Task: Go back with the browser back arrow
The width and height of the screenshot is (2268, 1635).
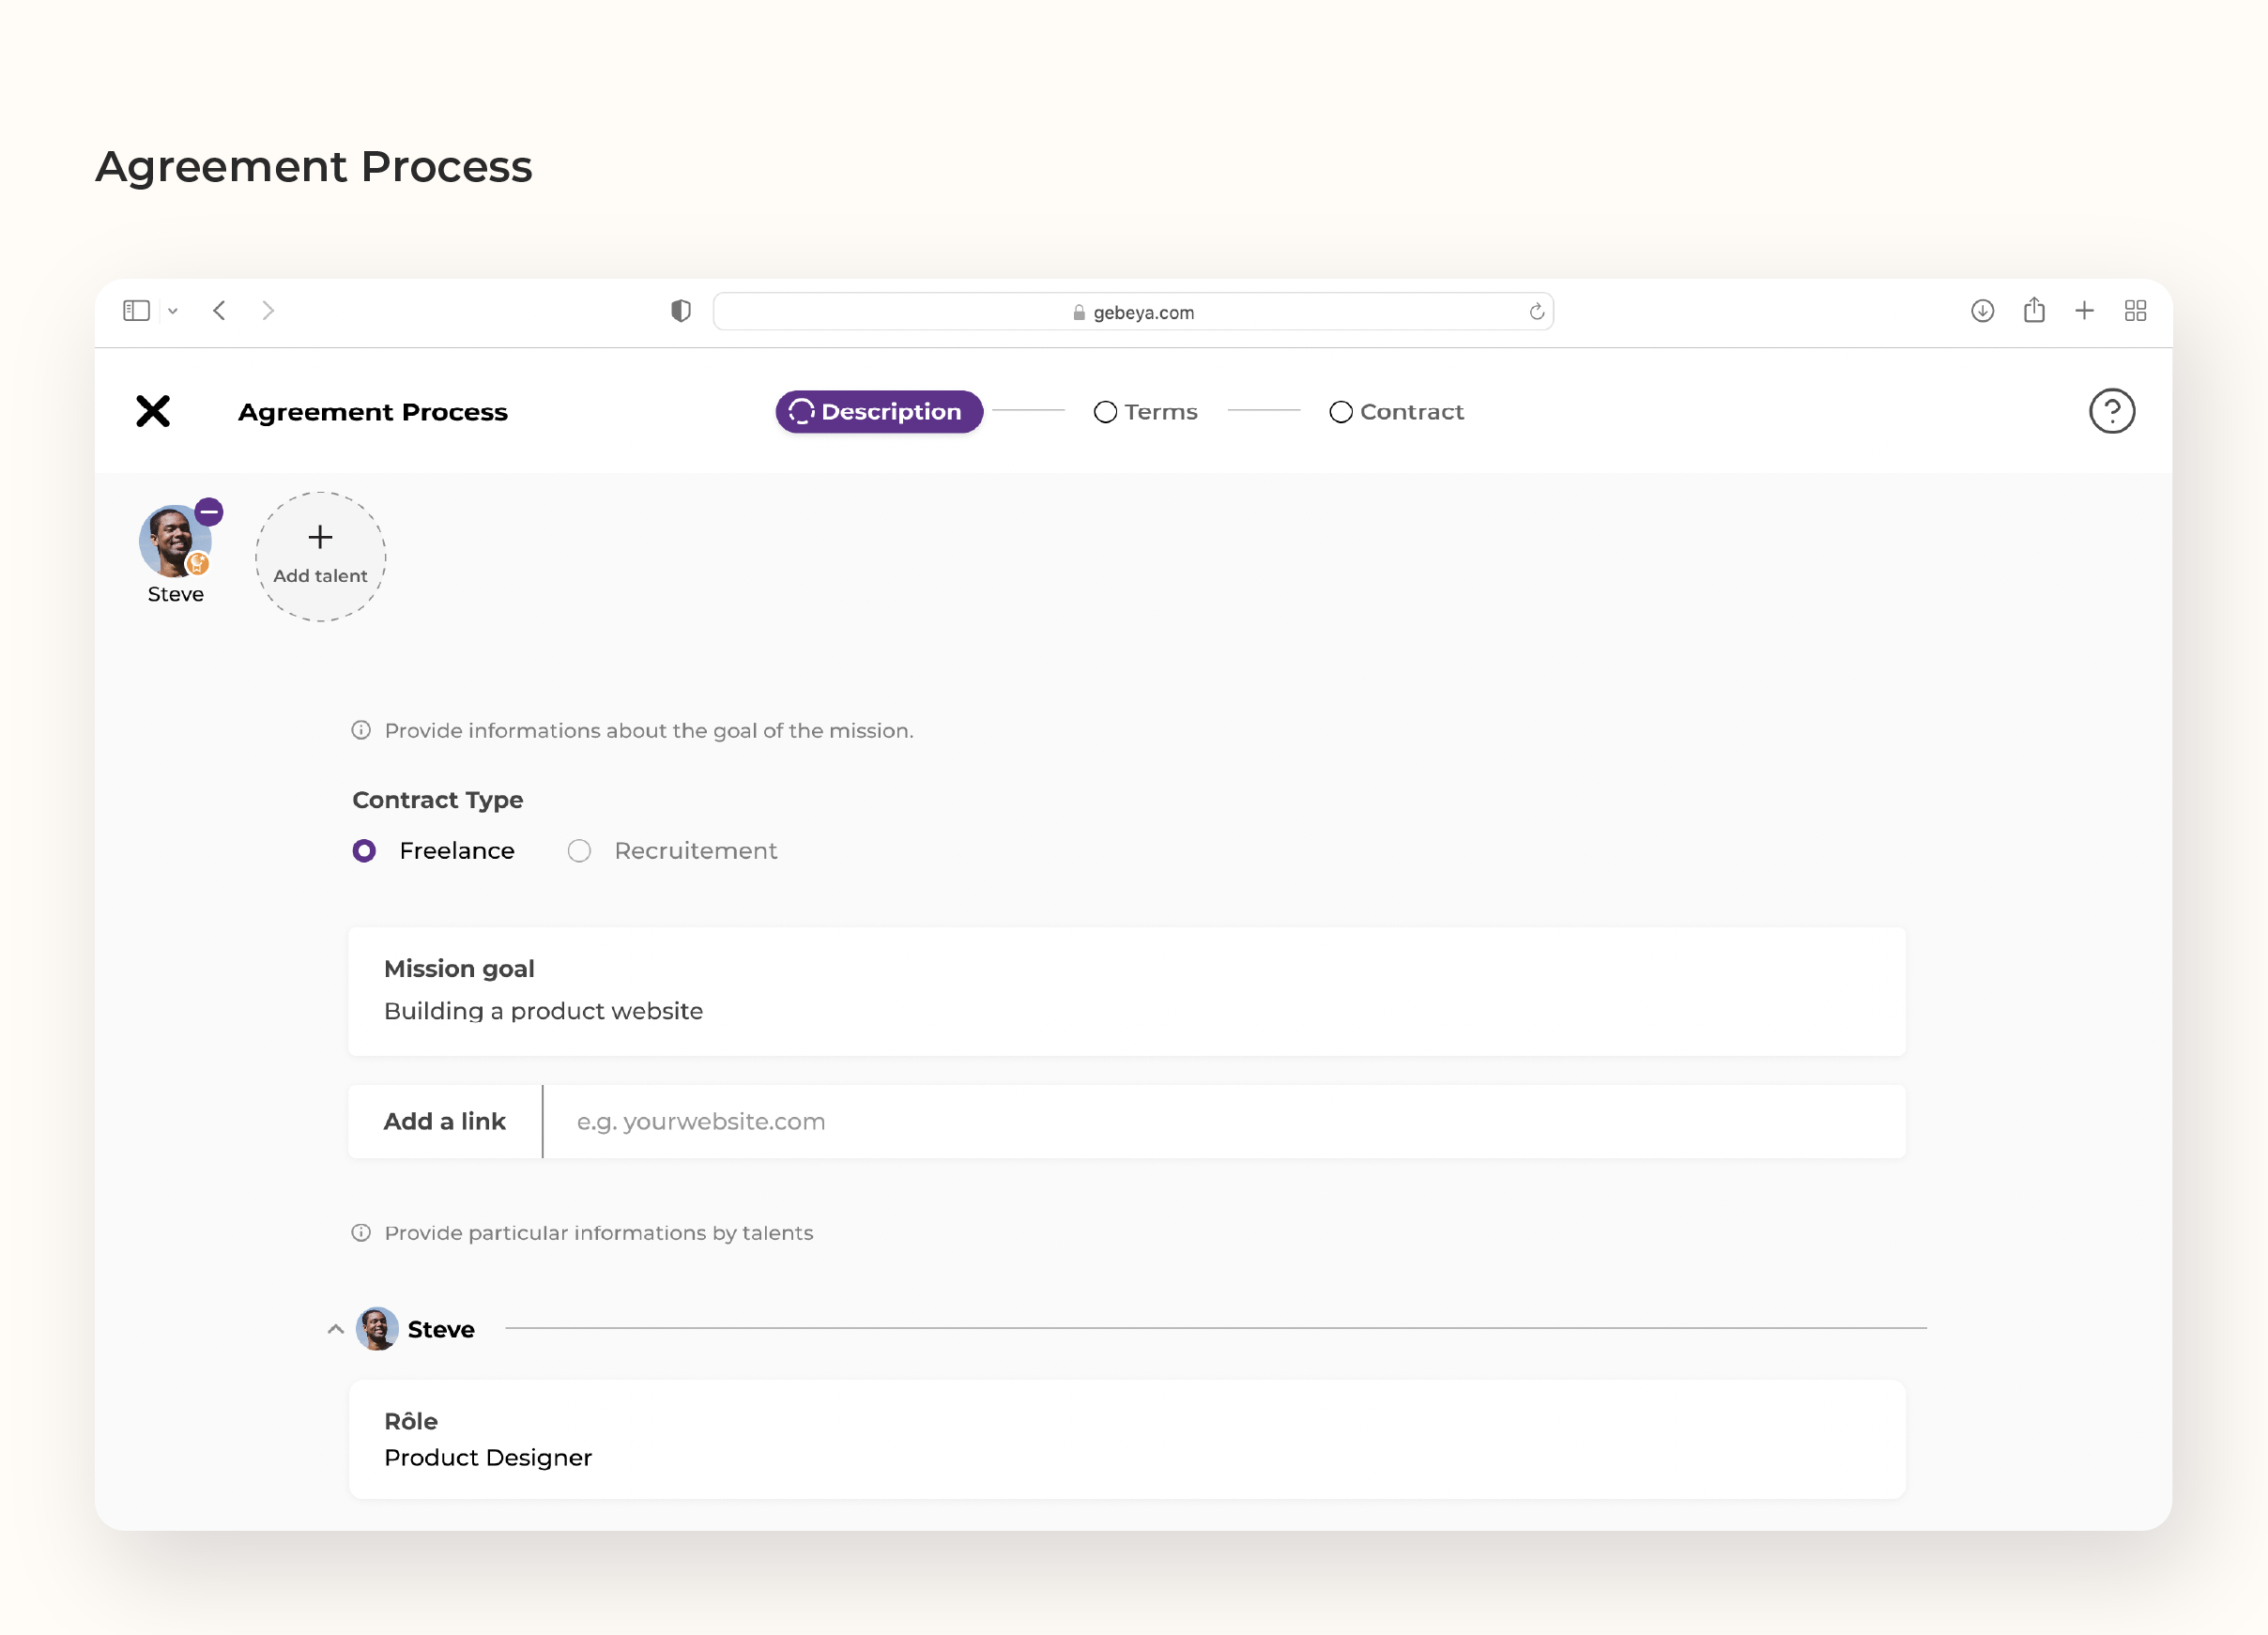Action: pos(219,311)
